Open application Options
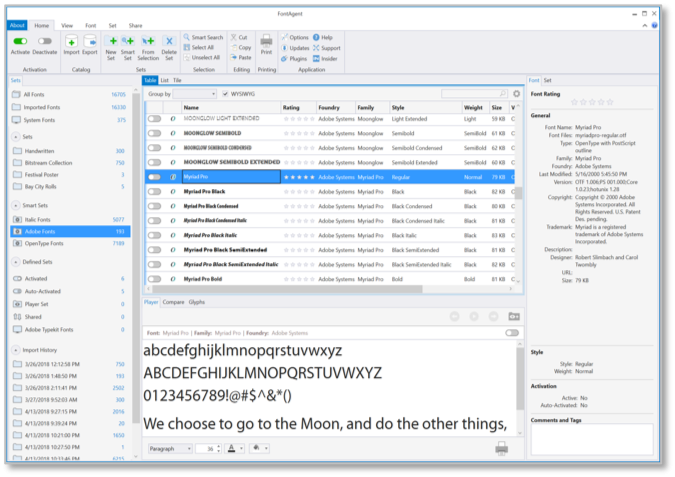 click(x=295, y=37)
